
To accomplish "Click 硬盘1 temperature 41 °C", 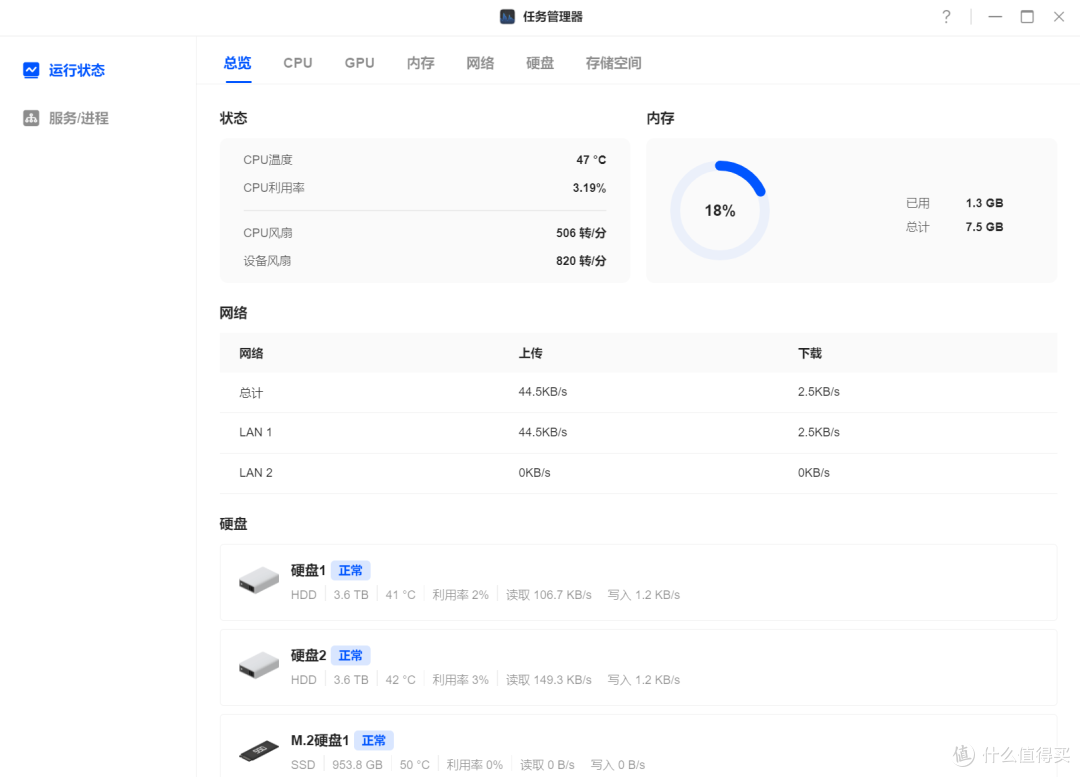I will [400, 595].
